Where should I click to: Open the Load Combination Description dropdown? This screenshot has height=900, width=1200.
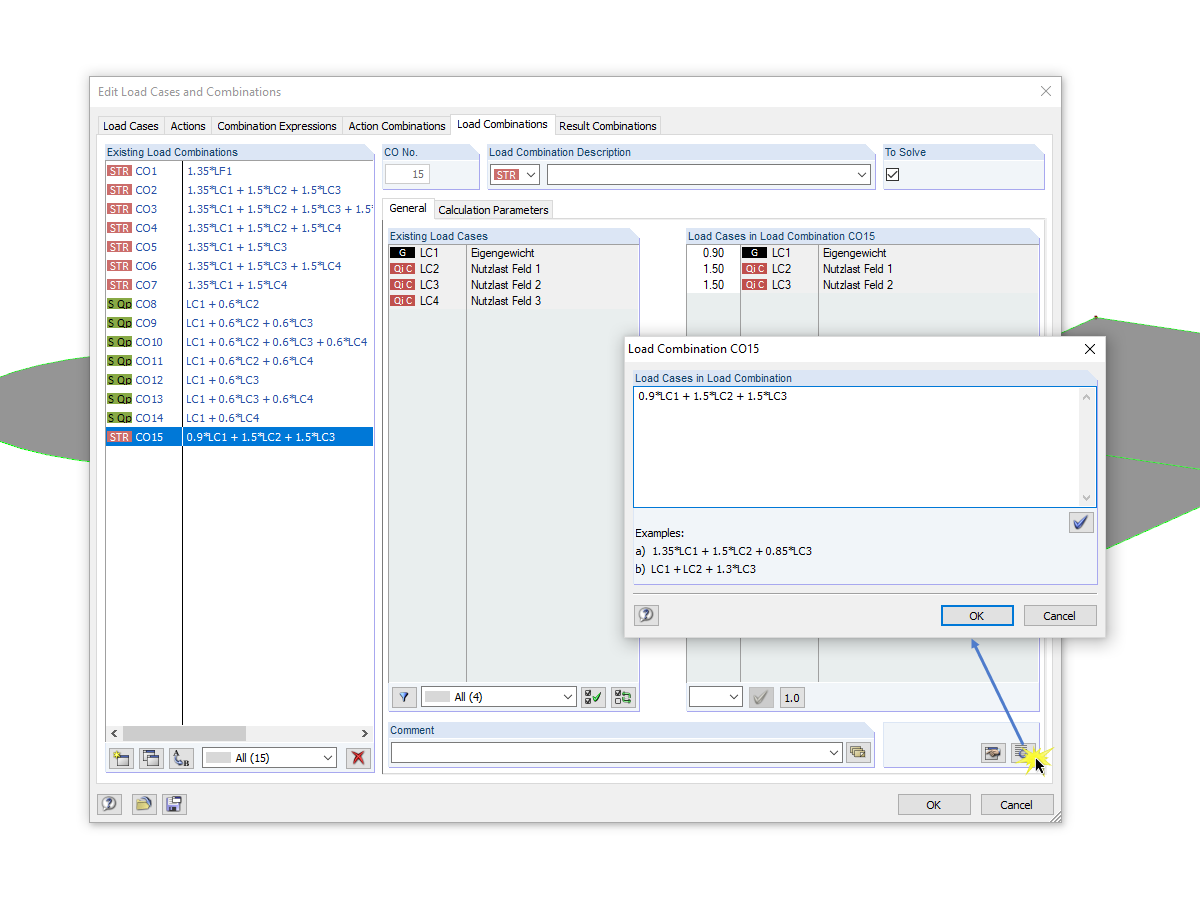tap(862, 174)
